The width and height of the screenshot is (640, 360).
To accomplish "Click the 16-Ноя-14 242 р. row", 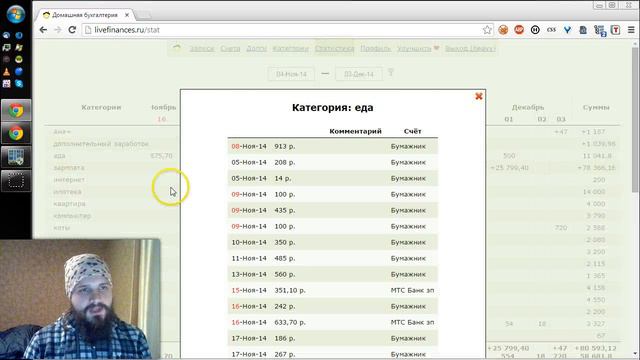I will pos(333,306).
